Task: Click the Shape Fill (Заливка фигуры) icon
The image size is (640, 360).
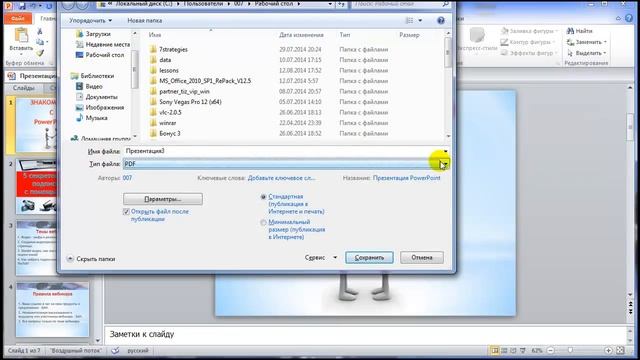Action: [x=504, y=31]
